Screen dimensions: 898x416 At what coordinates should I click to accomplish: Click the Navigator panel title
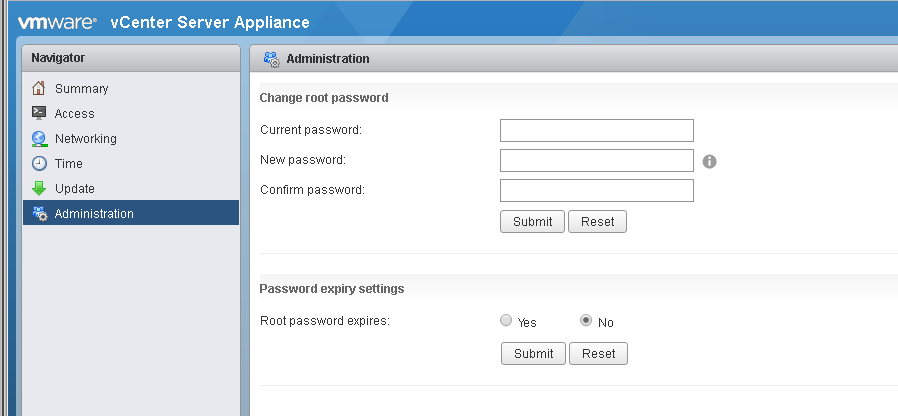tap(58, 58)
